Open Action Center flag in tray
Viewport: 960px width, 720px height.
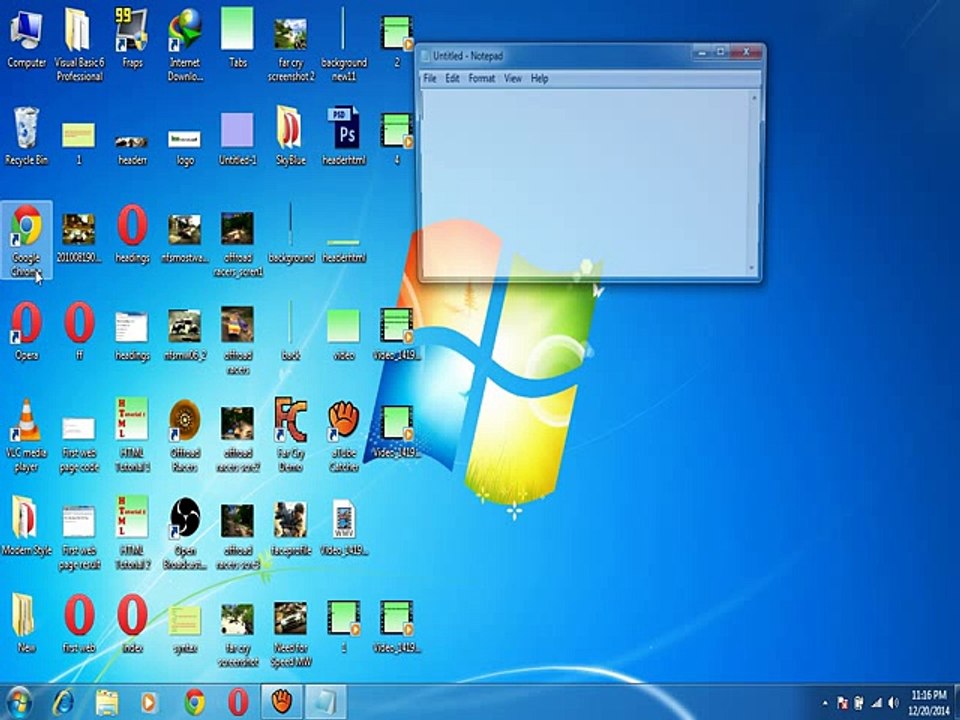pos(842,703)
